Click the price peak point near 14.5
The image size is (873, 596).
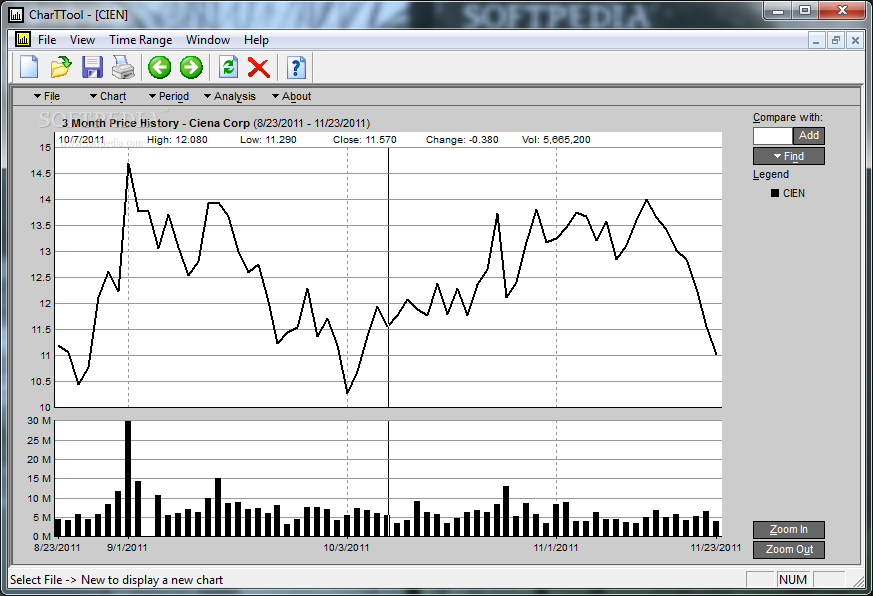pos(129,164)
